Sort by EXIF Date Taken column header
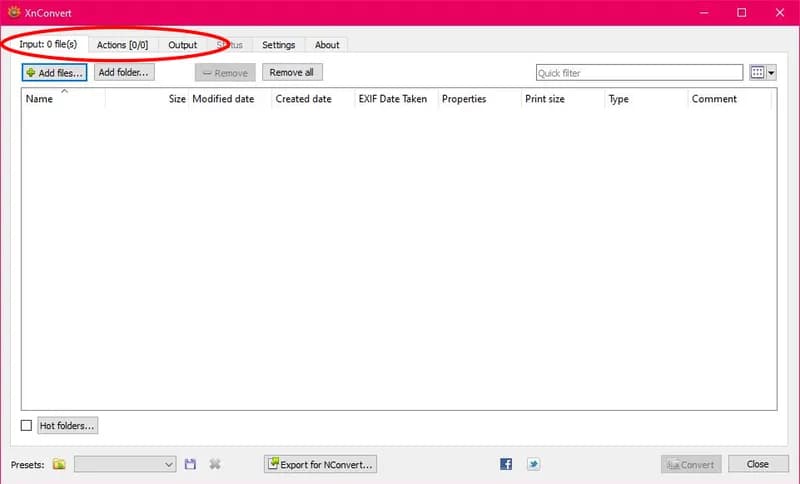This screenshot has height=484, width=800. [x=396, y=99]
